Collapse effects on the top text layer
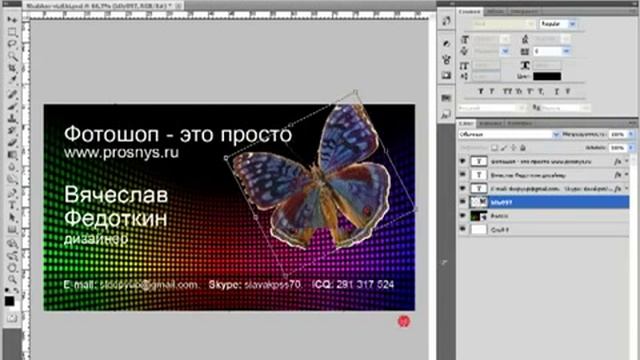Viewport: 640px width, 360px height. (x=626, y=162)
